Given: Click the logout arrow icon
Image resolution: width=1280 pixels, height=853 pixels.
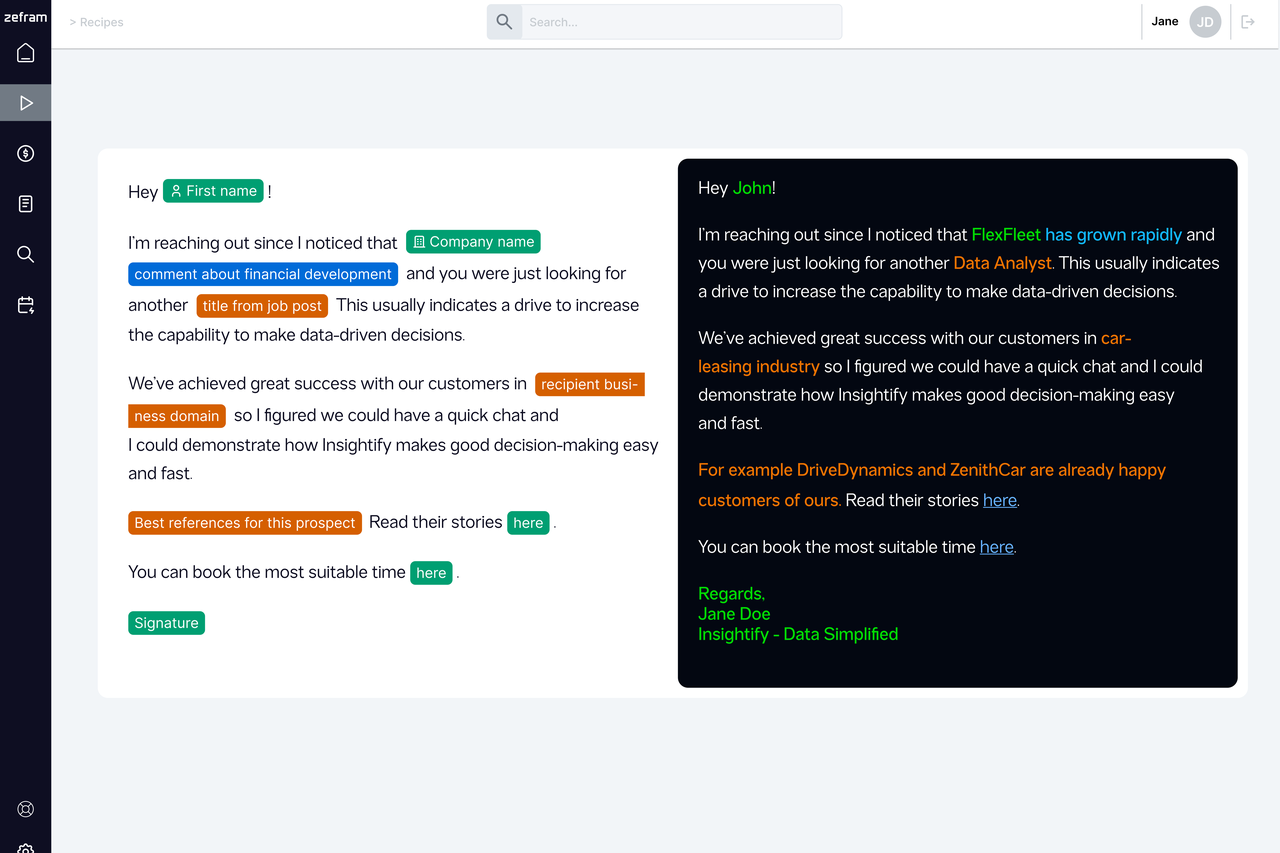Looking at the screenshot, I should [x=1248, y=22].
